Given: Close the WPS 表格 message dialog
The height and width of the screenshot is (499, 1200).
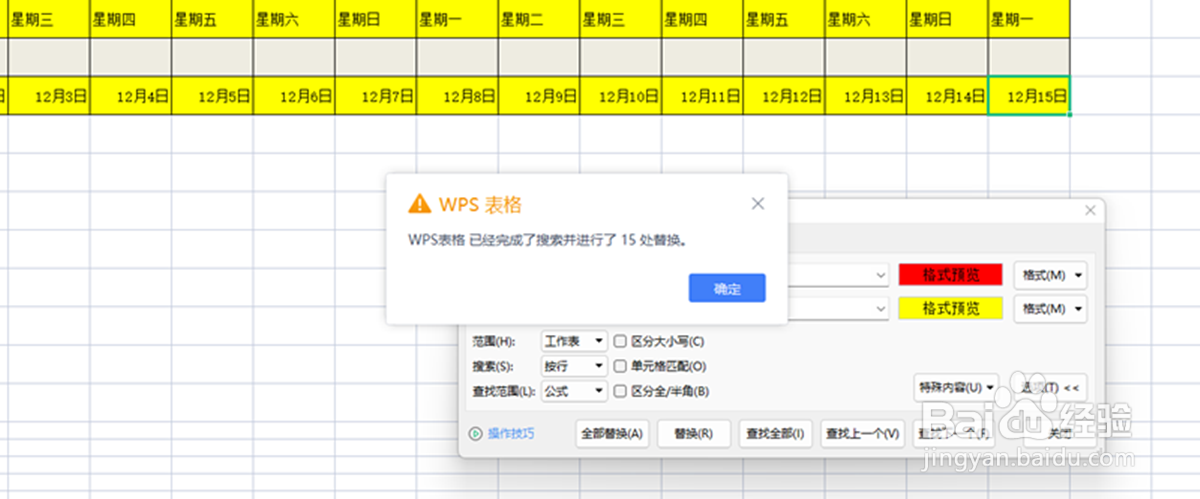Looking at the screenshot, I should tap(758, 204).
